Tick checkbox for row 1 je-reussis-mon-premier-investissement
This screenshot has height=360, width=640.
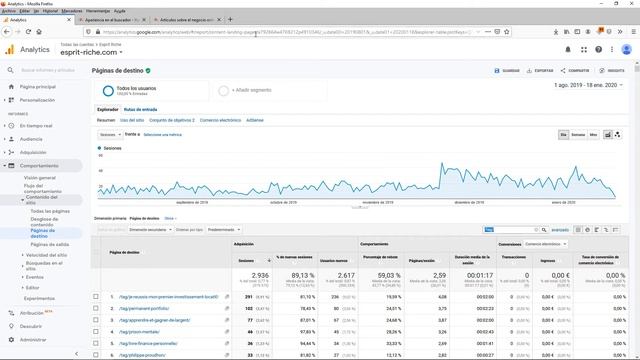pyautogui.click(x=96, y=297)
